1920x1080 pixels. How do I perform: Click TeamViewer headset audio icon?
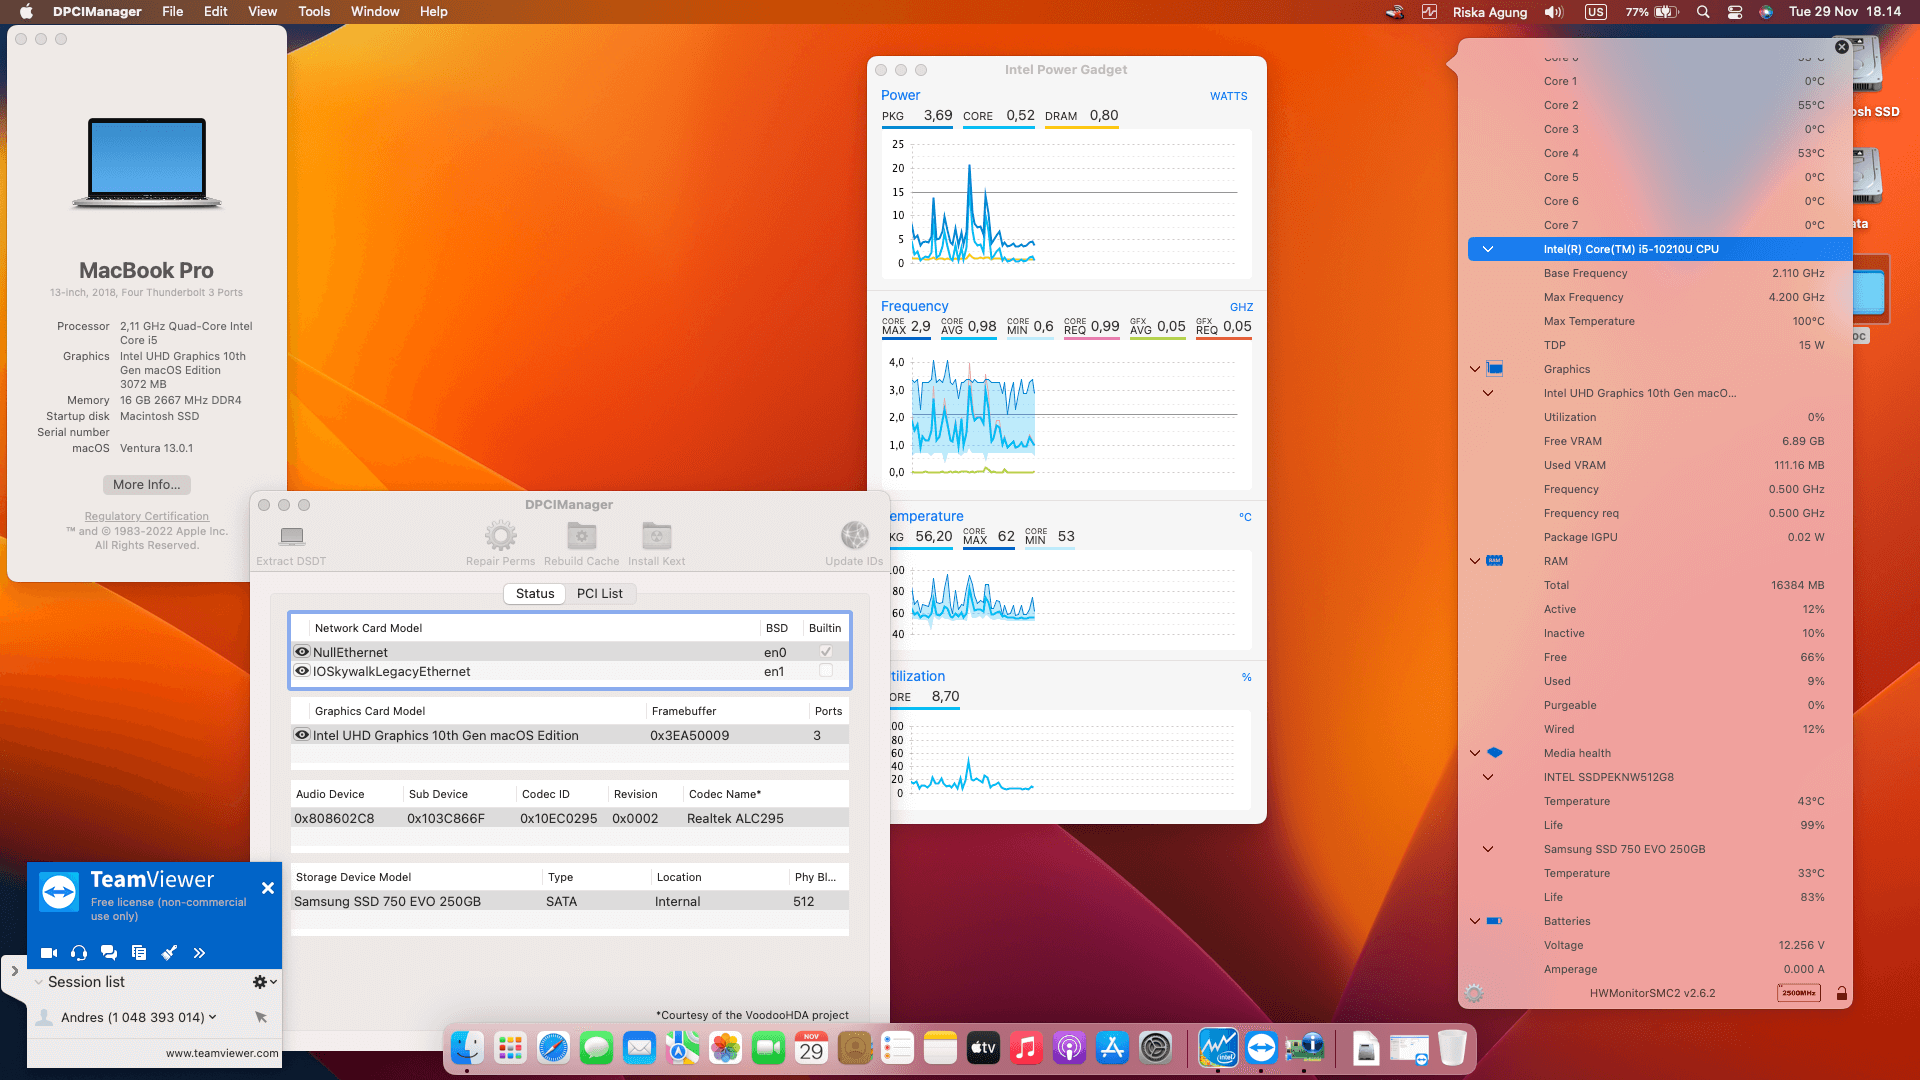(79, 953)
